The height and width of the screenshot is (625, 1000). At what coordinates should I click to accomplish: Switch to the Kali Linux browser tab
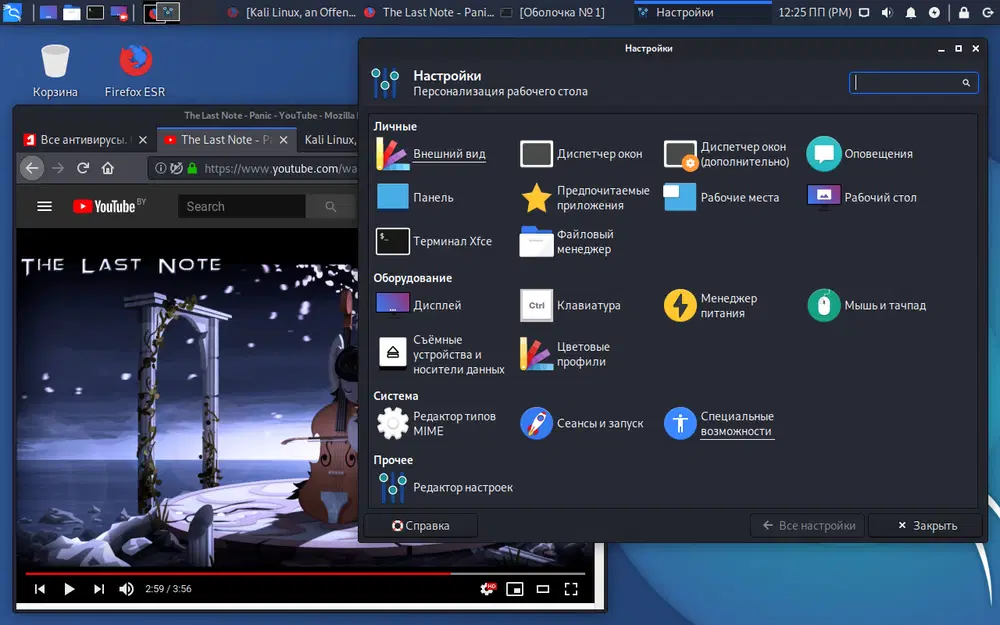[x=328, y=140]
